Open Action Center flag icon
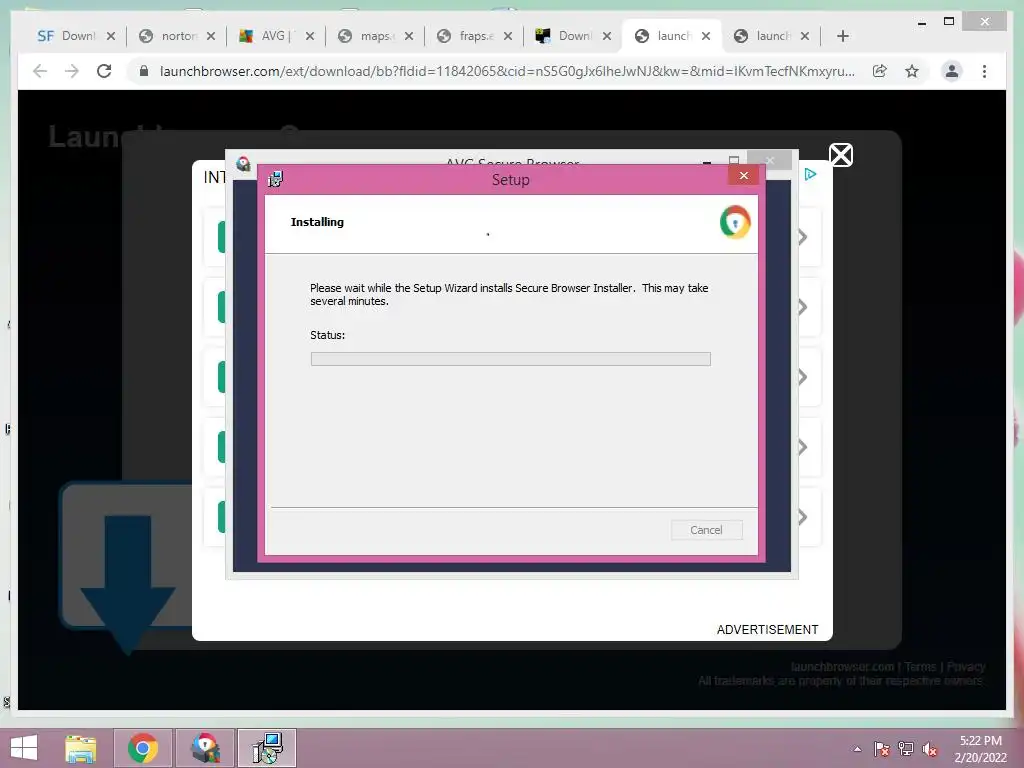This screenshot has width=1024, height=768. tap(881, 748)
